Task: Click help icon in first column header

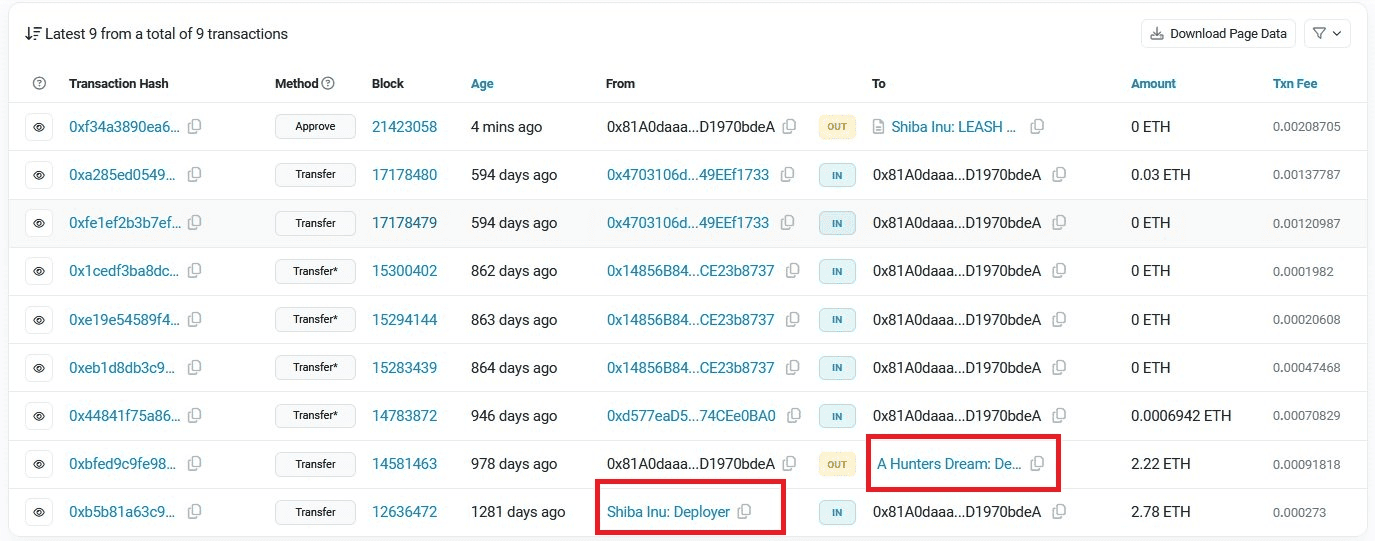Action: coord(39,84)
